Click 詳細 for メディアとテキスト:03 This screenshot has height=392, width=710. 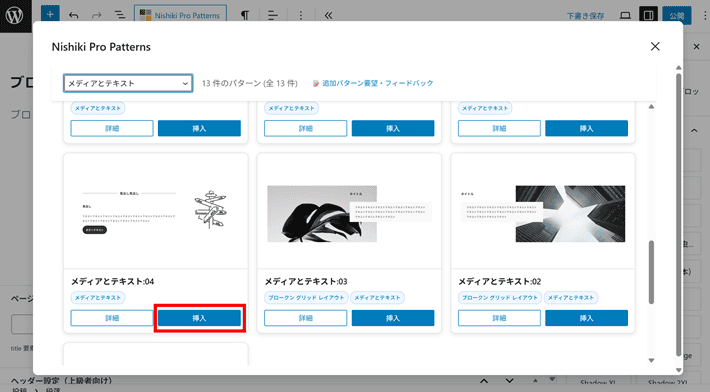[306, 318]
